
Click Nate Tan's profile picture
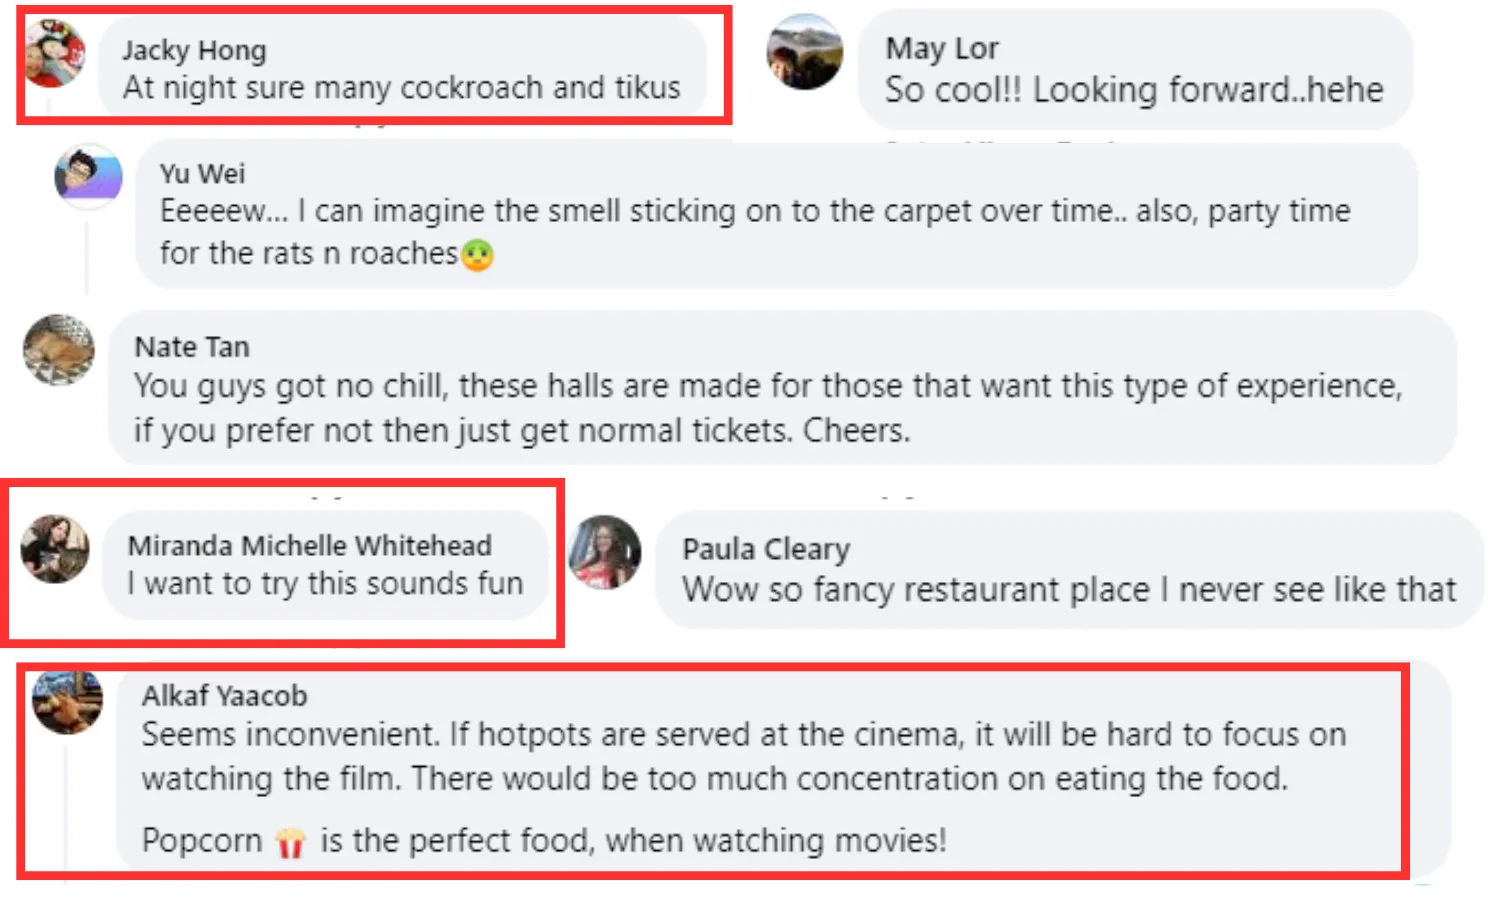point(59,350)
